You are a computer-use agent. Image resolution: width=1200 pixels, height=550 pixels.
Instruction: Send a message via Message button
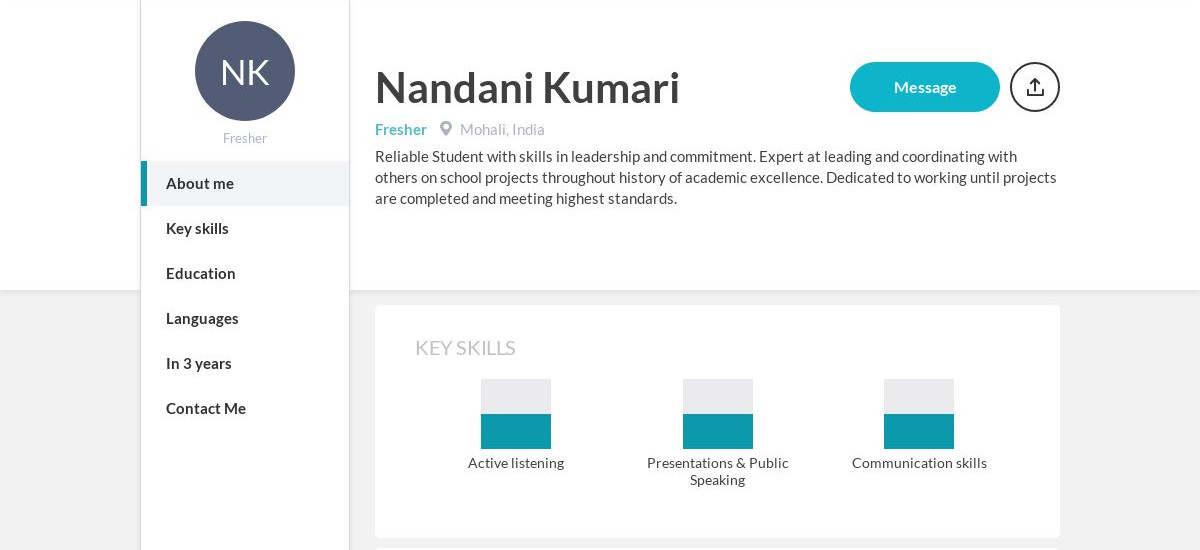click(x=925, y=87)
